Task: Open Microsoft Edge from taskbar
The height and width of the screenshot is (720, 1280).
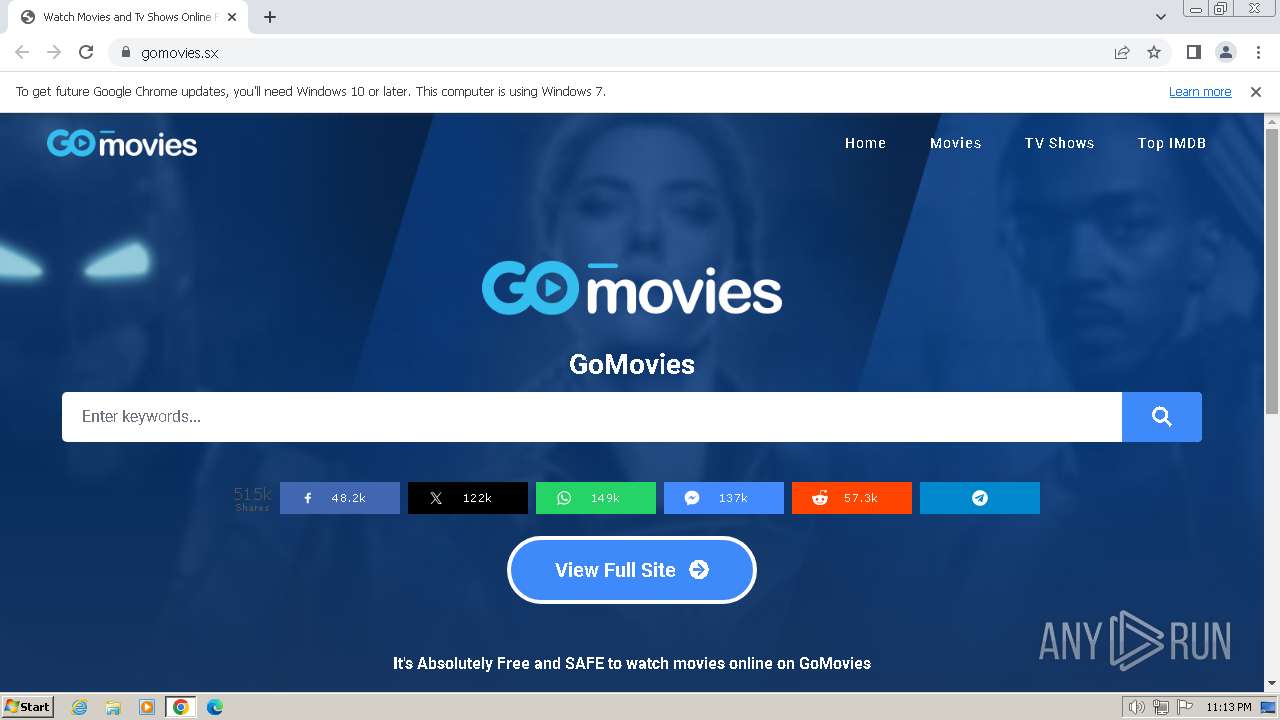Action: pyautogui.click(x=215, y=707)
